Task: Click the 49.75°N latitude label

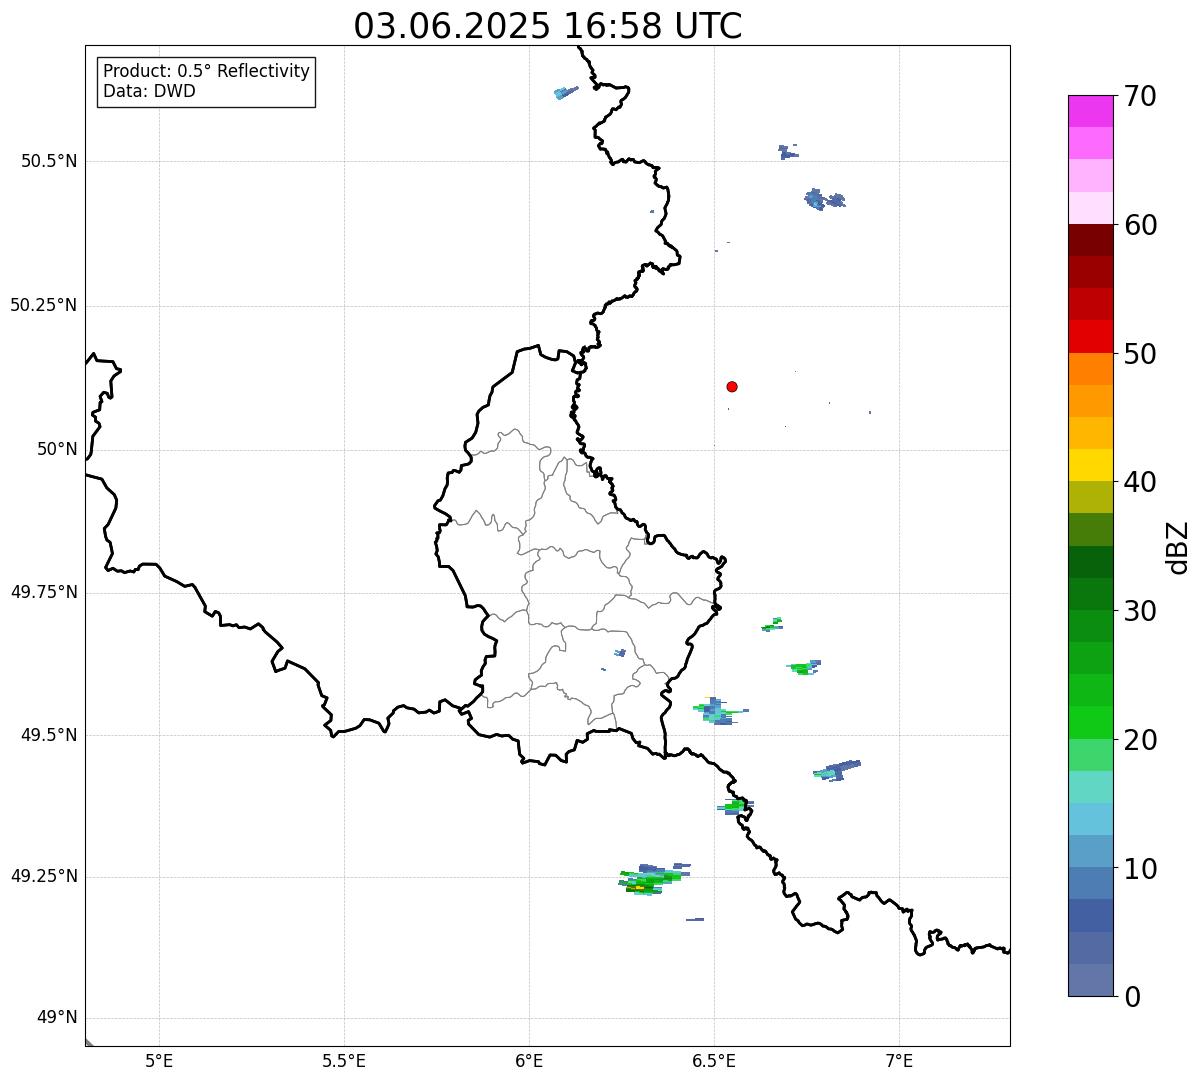Action: 44,592
